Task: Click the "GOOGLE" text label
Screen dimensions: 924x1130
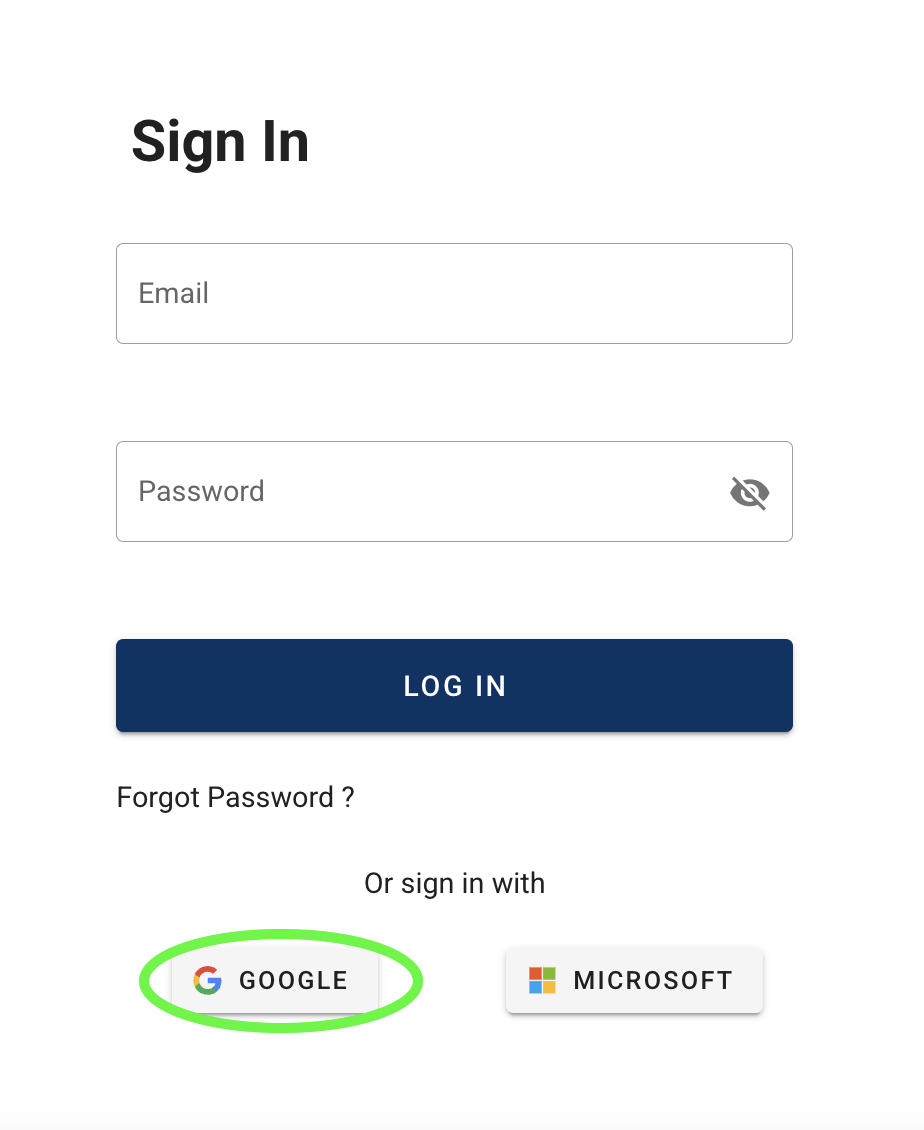Action: click(x=293, y=980)
